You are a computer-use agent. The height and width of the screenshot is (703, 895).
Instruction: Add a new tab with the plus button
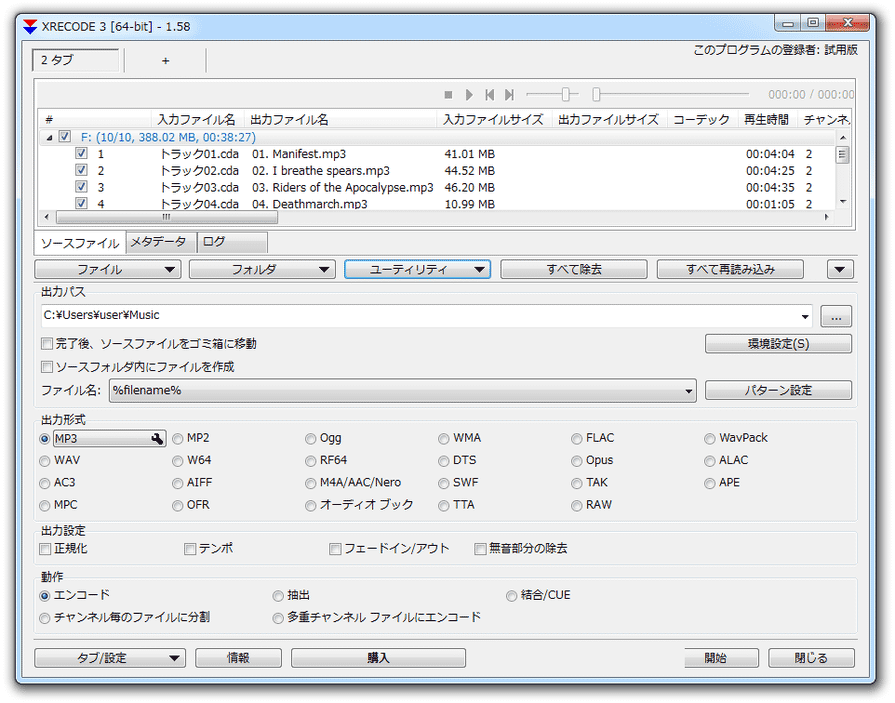[x=166, y=60]
